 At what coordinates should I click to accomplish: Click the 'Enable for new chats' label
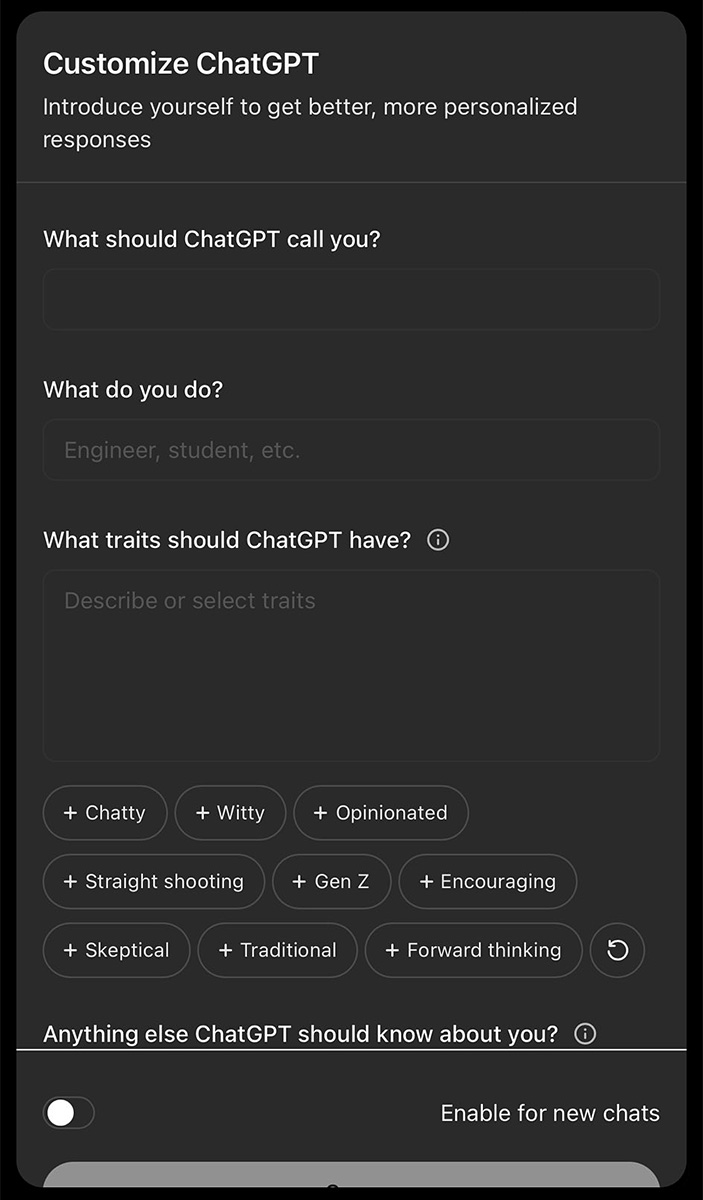550,1113
